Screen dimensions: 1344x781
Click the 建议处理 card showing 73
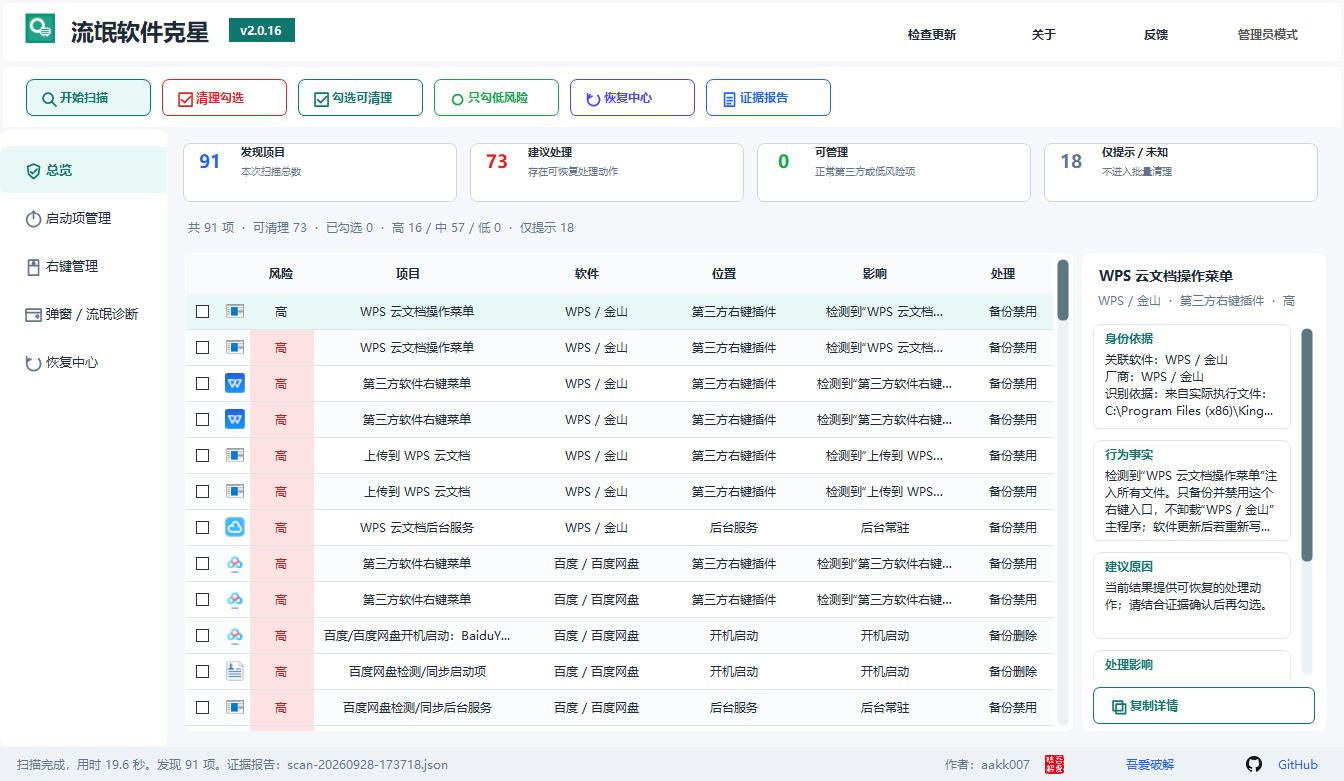click(x=607, y=172)
